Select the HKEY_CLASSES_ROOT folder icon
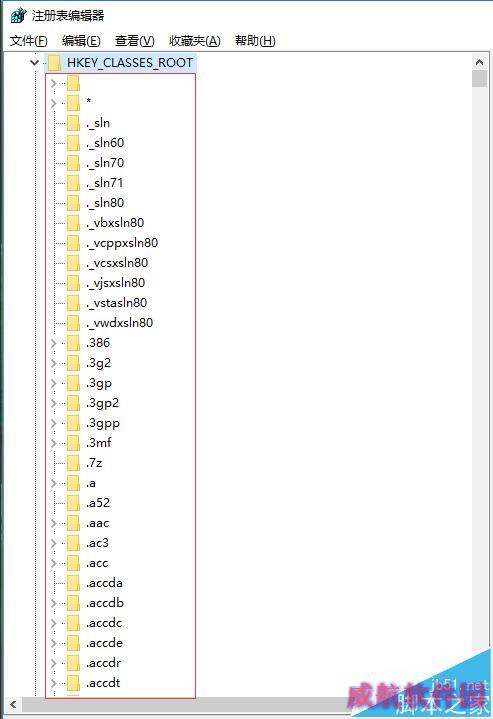Screen dimensions: 493x719 click(54, 63)
